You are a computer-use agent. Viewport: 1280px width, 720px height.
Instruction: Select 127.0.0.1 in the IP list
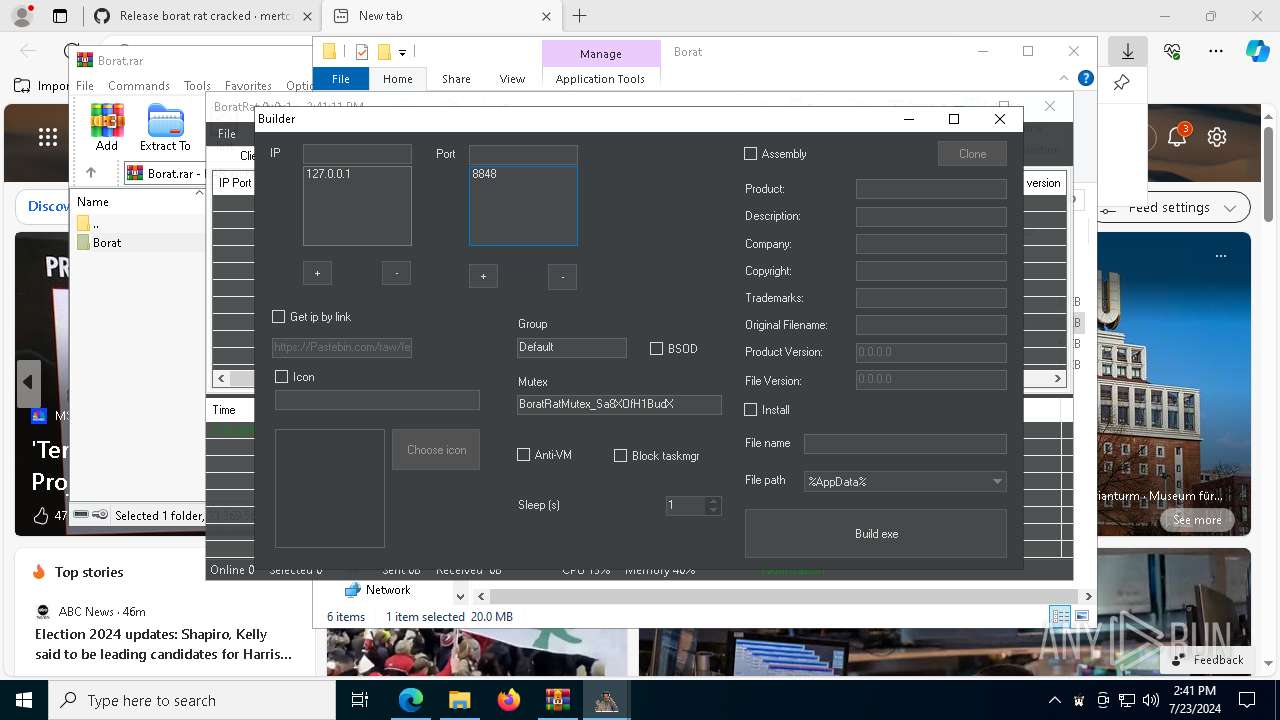point(328,174)
